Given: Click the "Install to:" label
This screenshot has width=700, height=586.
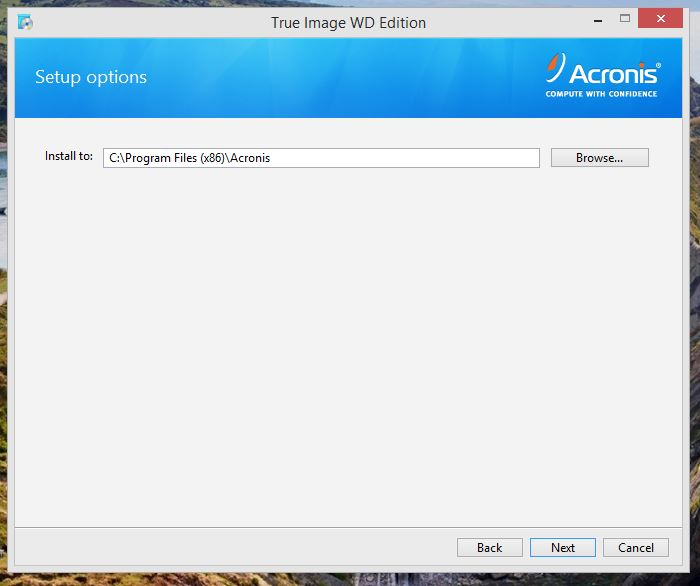Looking at the screenshot, I should point(69,157).
